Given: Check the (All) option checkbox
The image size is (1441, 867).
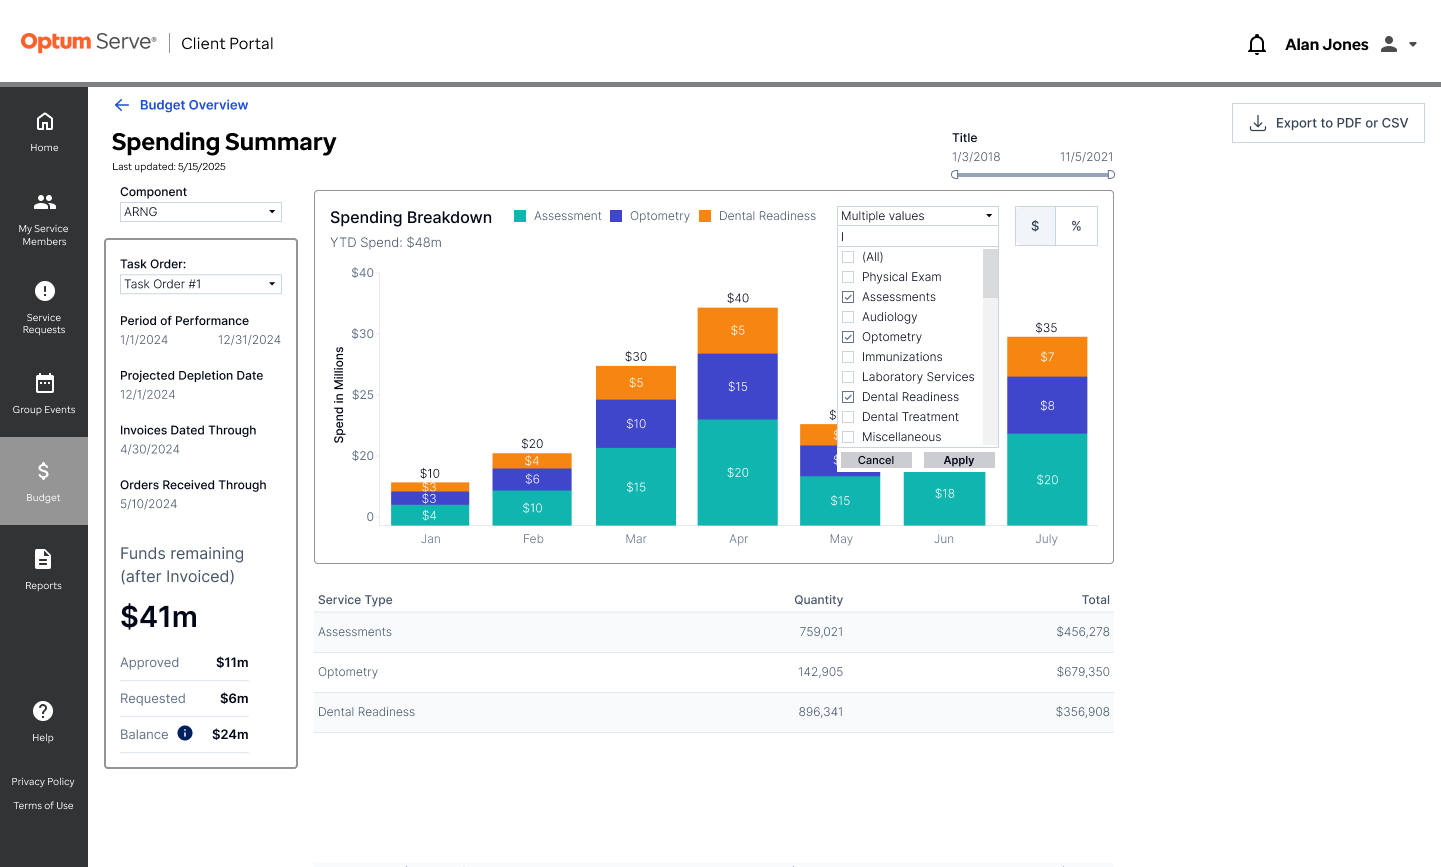Looking at the screenshot, I should [848, 257].
